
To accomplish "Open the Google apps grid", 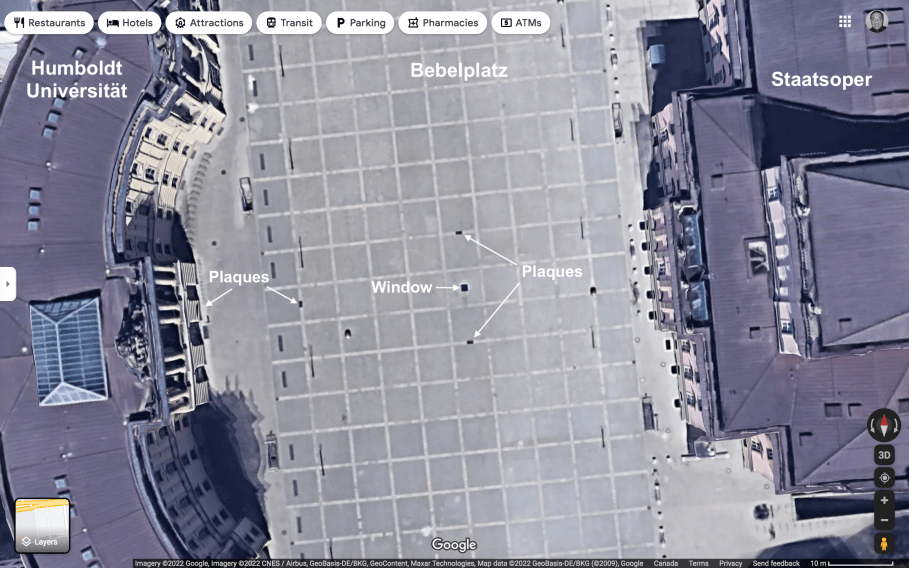I will pos(845,21).
